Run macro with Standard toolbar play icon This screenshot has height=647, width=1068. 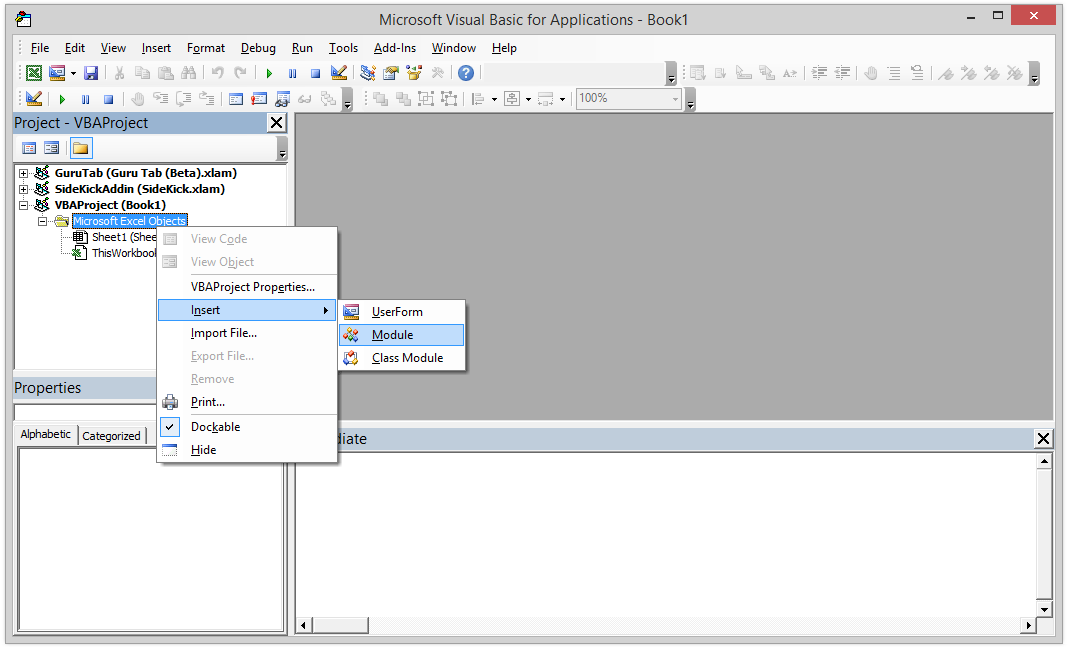(269, 73)
